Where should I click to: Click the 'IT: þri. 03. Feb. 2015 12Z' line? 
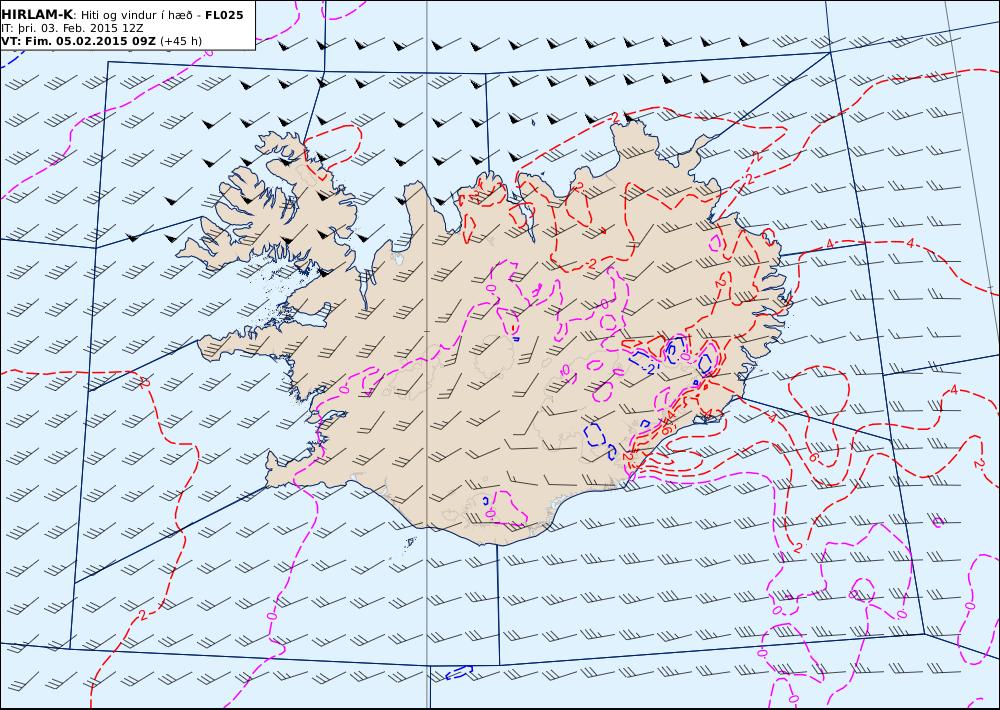tap(72, 29)
